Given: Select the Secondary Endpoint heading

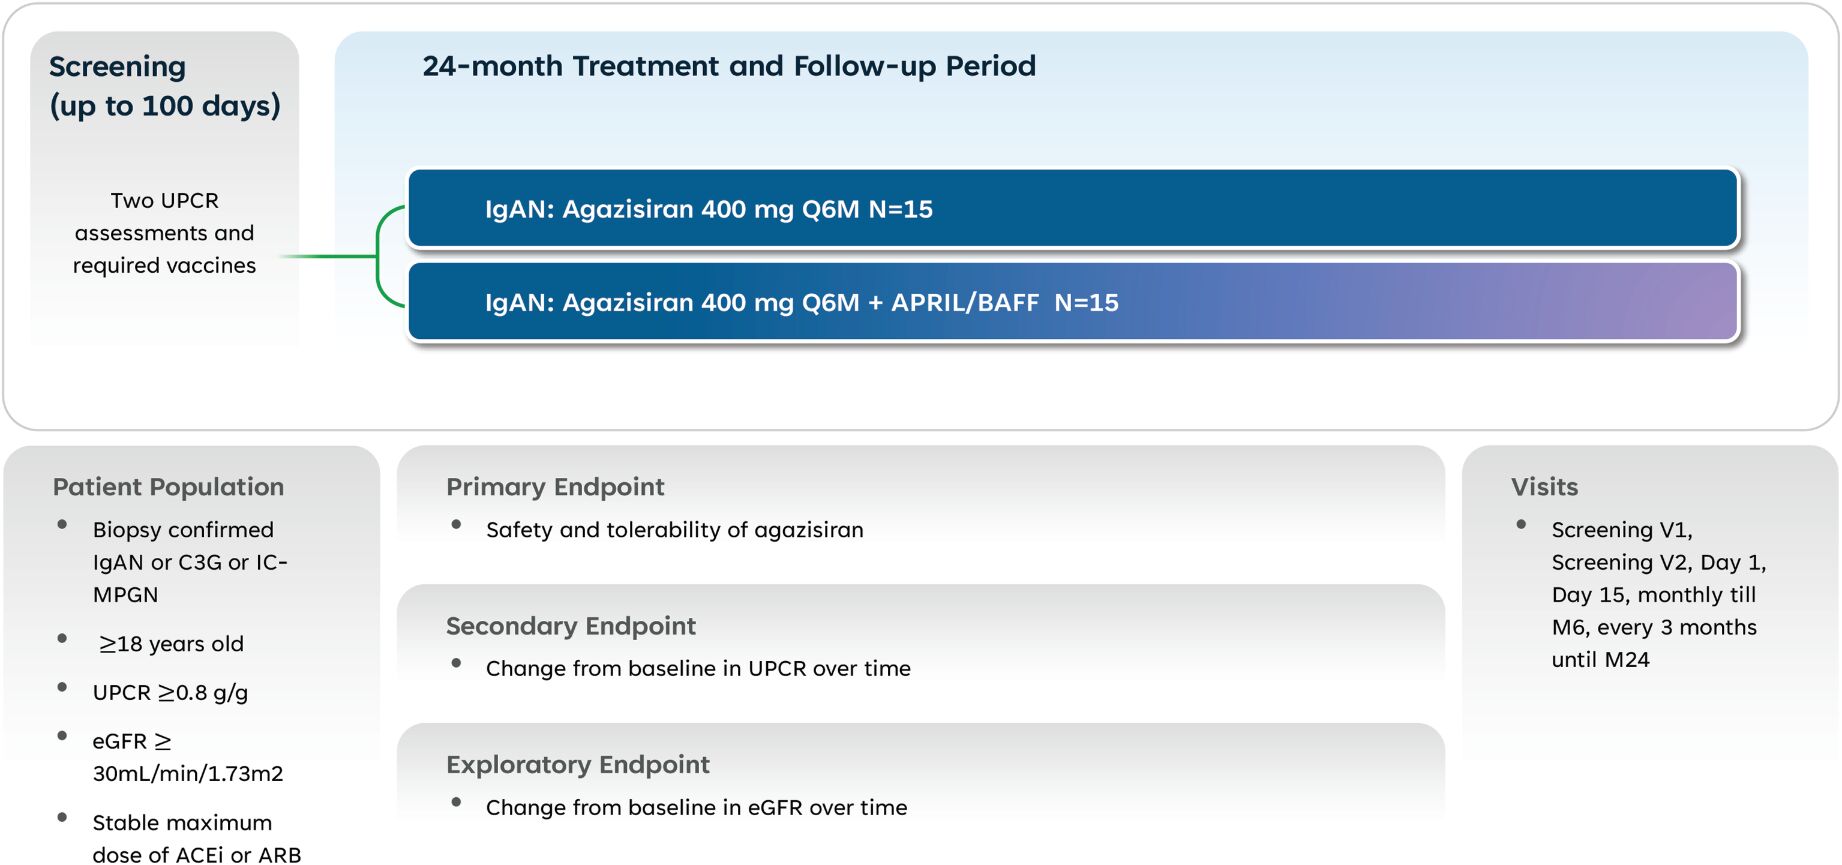Looking at the screenshot, I should [x=571, y=626].
